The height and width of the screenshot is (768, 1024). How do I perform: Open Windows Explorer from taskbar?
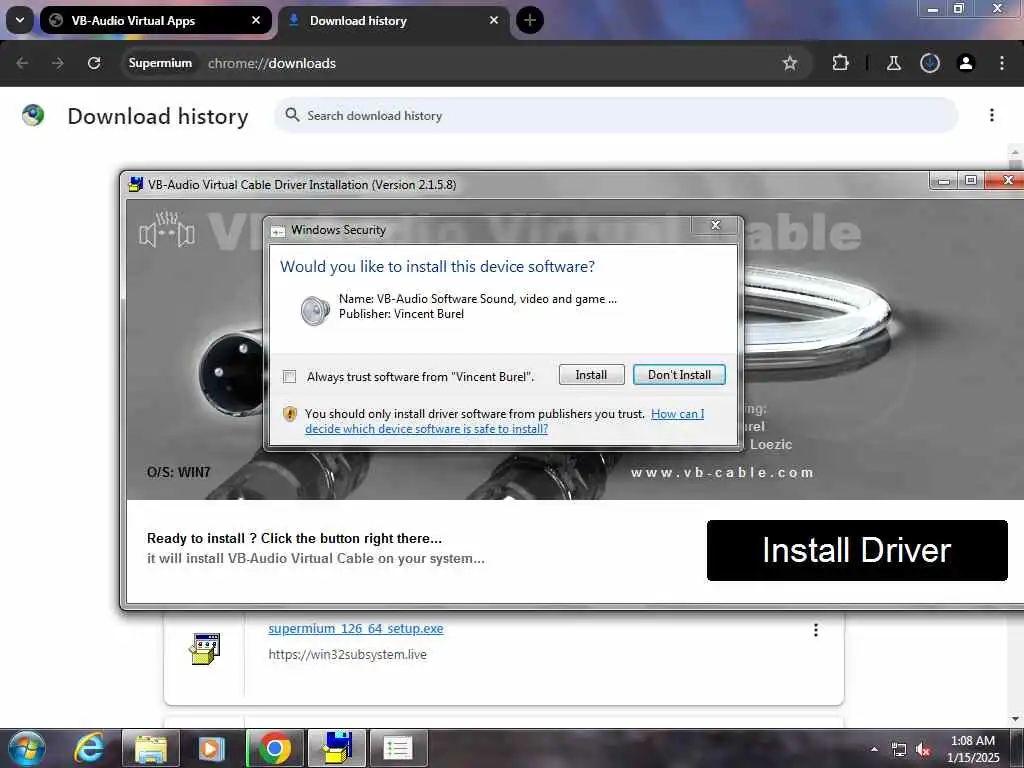[151, 748]
